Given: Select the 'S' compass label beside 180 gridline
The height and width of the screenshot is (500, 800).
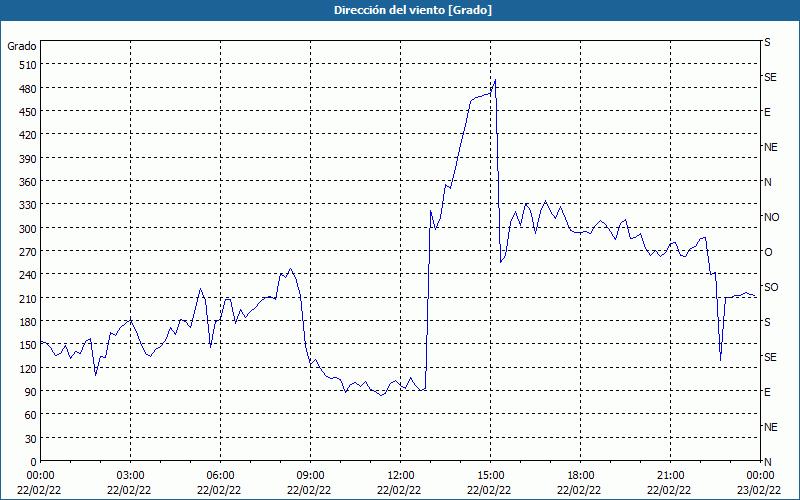Looking at the screenshot, I should point(767,322).
